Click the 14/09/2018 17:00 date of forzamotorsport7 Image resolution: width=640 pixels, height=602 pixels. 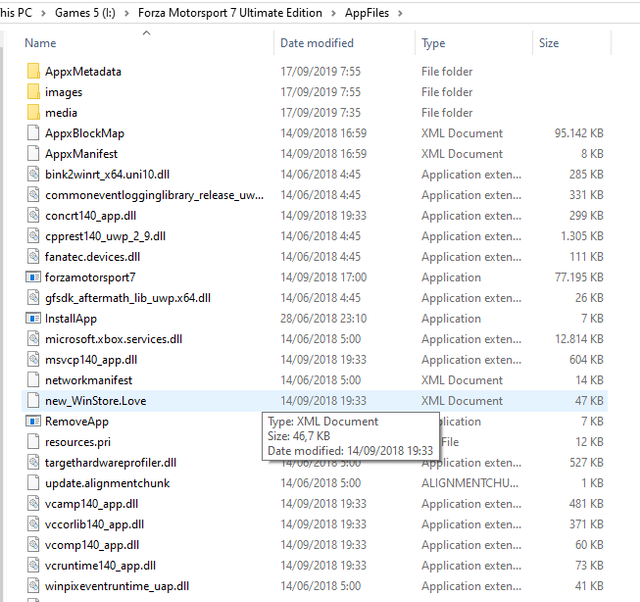tap(323, 277)
